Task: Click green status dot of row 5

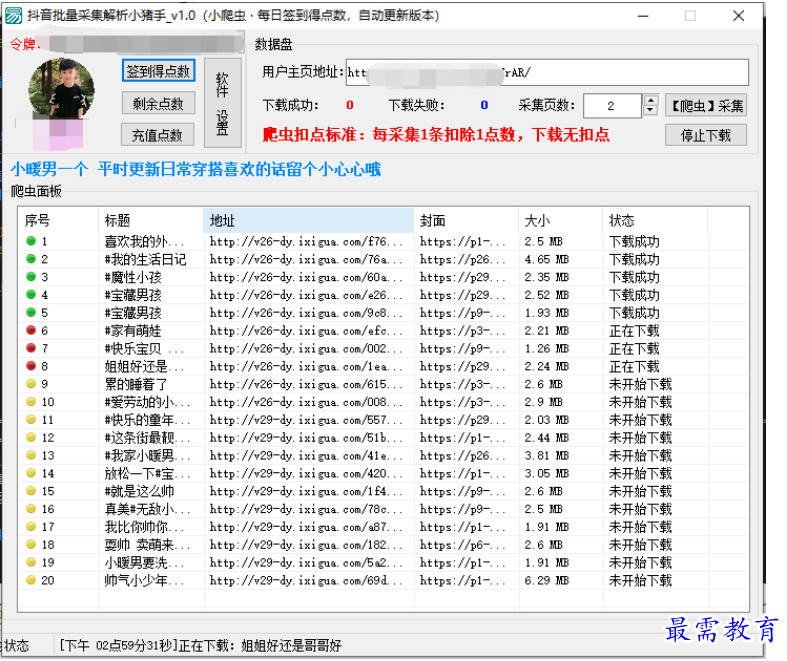Action: coord(31,312)
